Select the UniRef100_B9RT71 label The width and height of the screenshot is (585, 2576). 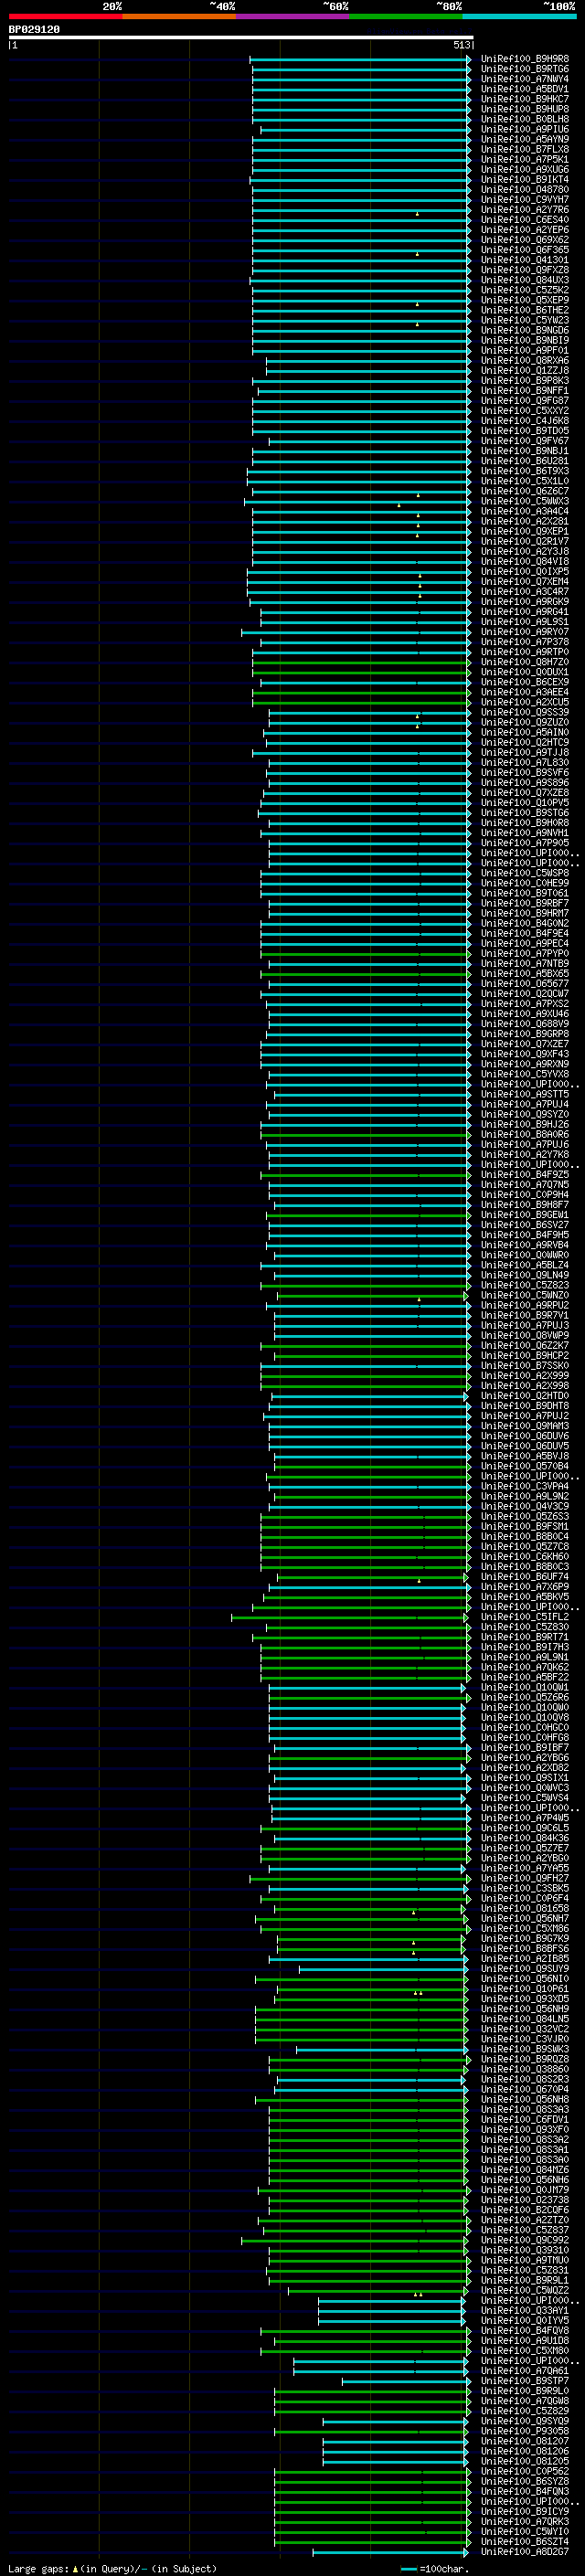click(x=525, y=1637)
